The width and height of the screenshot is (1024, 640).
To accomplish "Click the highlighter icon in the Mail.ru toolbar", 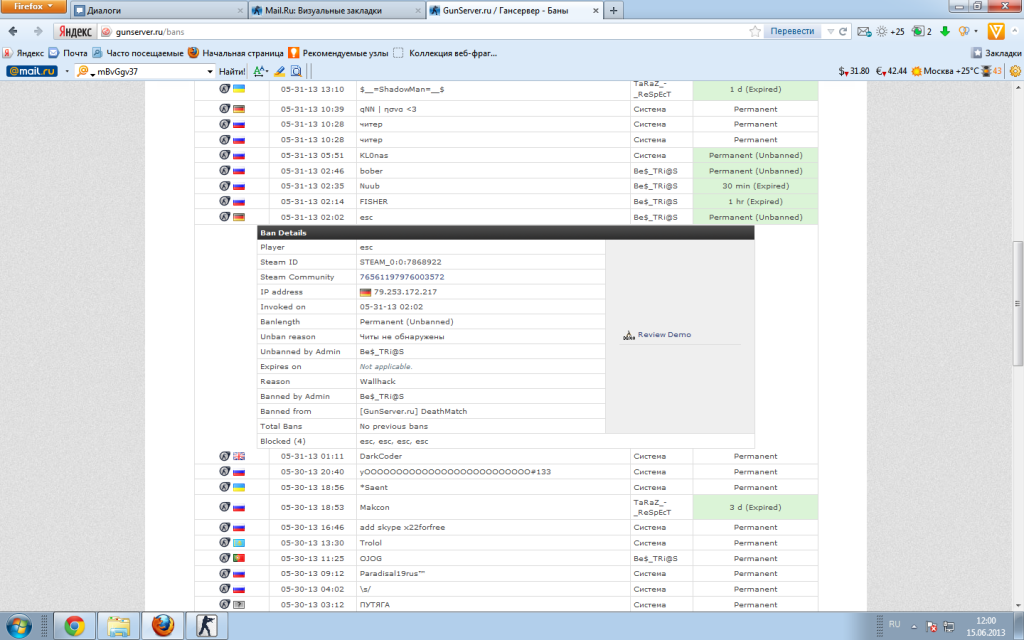I will point(279,72).
